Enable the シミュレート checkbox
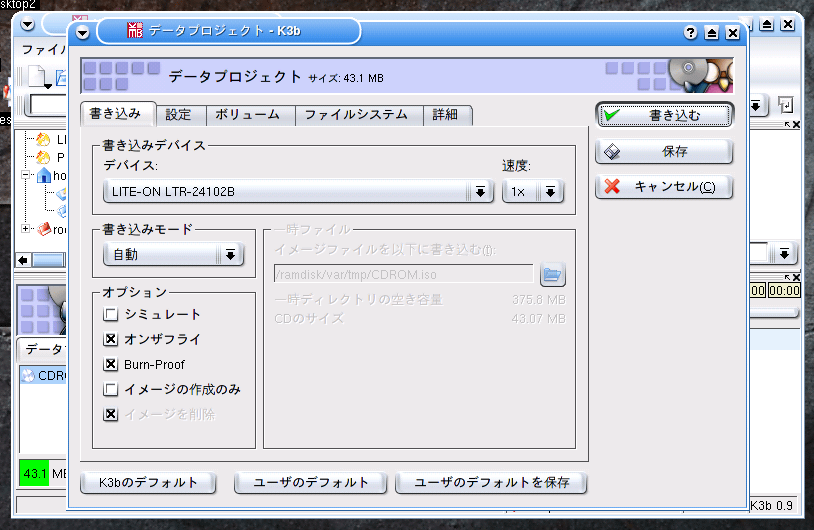Viewport: 814px width, 530px height. click(x=110, y=315)
